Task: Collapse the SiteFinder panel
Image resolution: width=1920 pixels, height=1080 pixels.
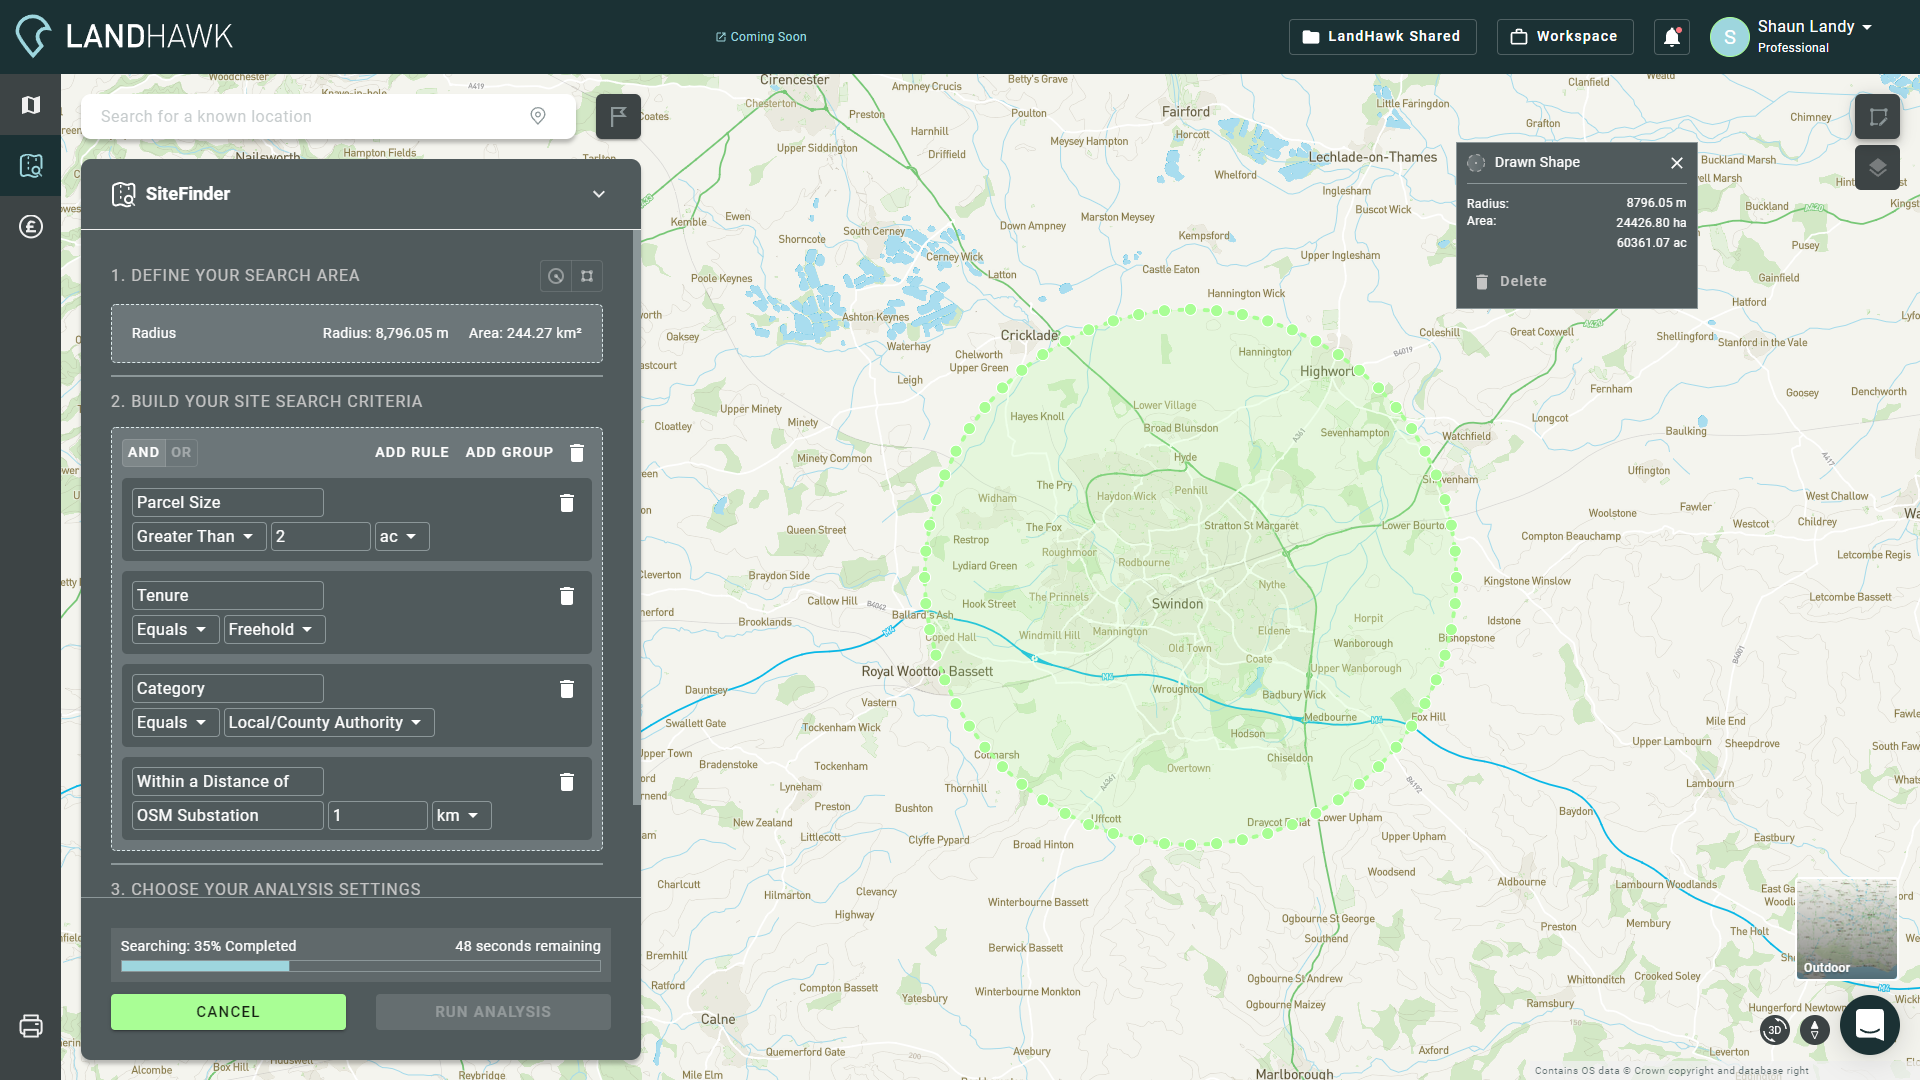Action: point(599,194)
